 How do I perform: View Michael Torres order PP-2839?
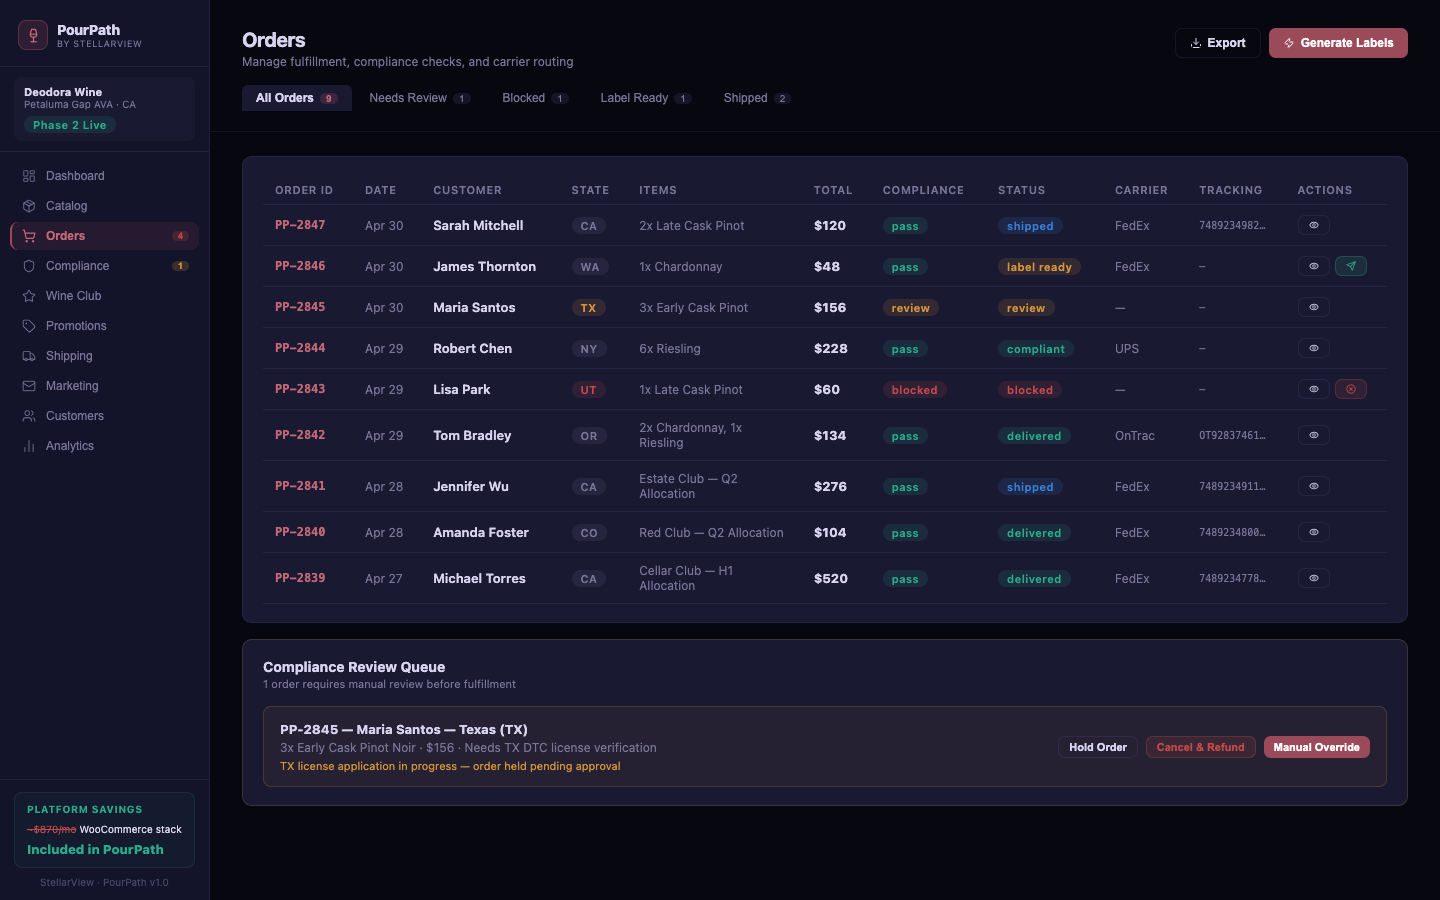click(x=1313, y=578)
